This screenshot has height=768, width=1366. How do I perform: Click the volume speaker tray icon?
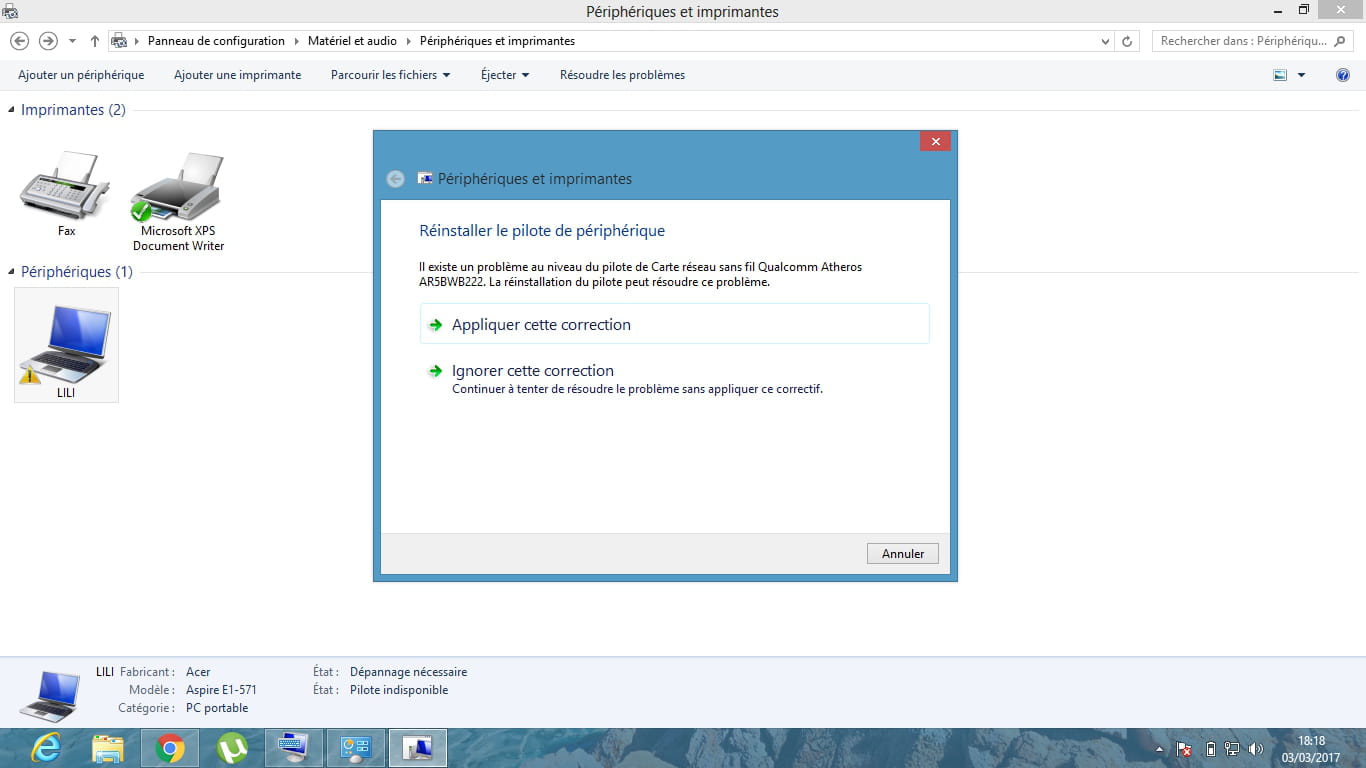[x=1256, y=749]
